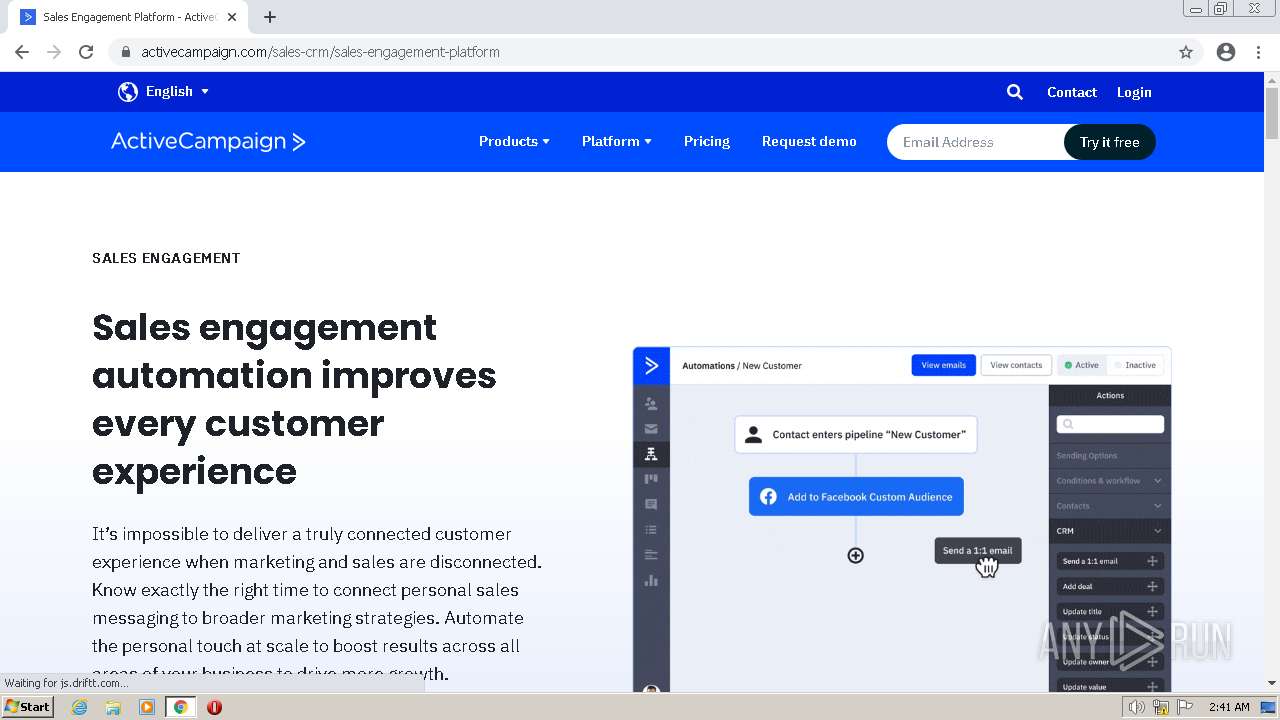The height and width of the screenshot is (720, 1280).
Task: Collapse the CRM actions section
Action: point(1110,531)
